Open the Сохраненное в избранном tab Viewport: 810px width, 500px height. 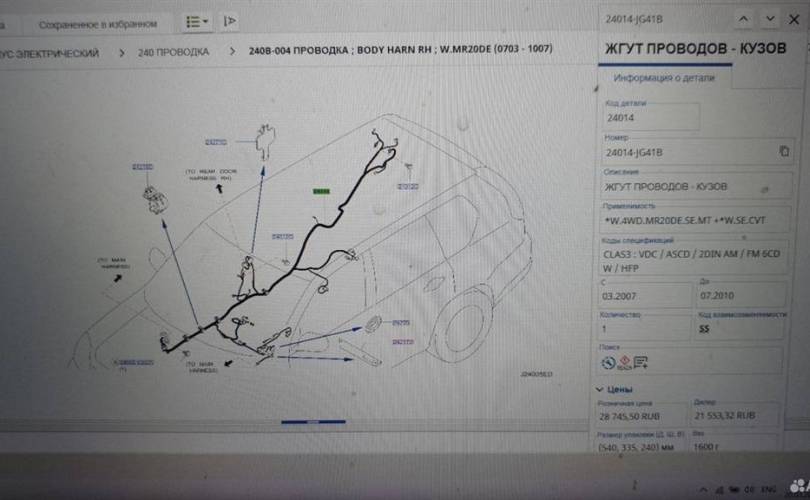[x=98, y=22]
